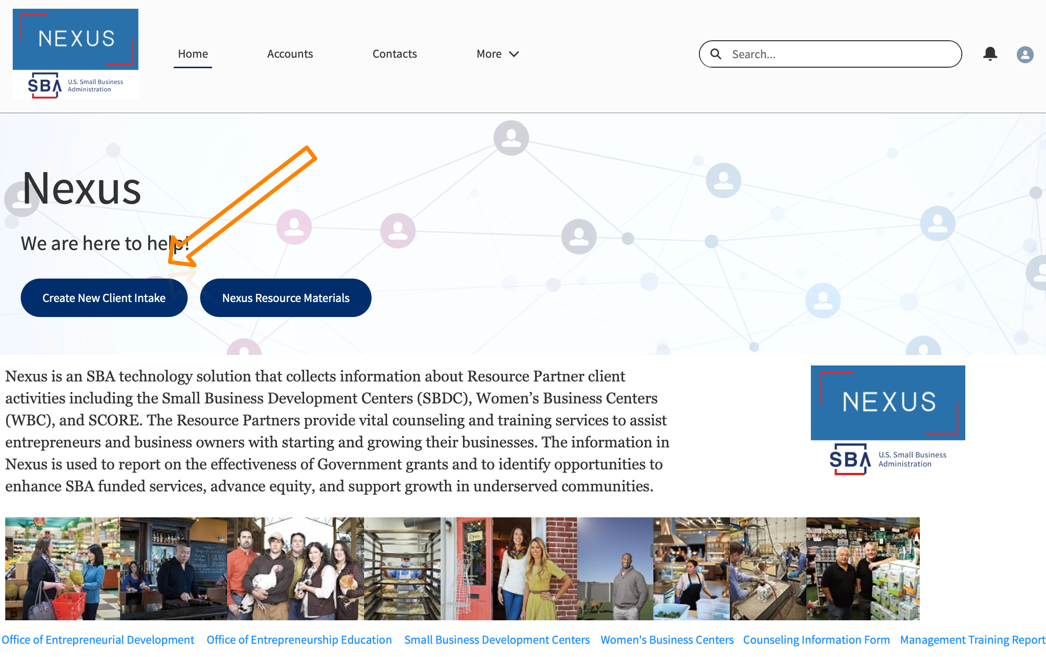Viewport: 1046px width, 657px height.
Task: Expand the More menu chevron
Action: tap(514, 54)
